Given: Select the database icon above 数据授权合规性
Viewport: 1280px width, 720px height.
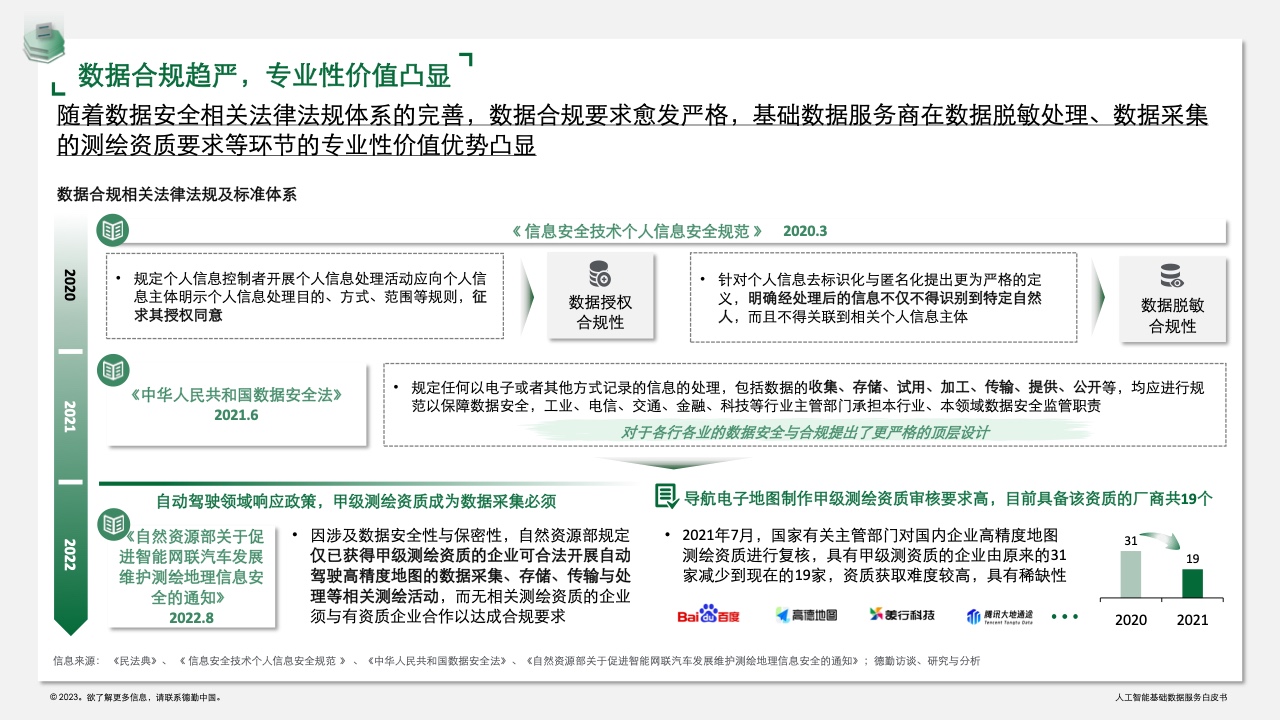Looking at the screenshot, I should [600, 274].
